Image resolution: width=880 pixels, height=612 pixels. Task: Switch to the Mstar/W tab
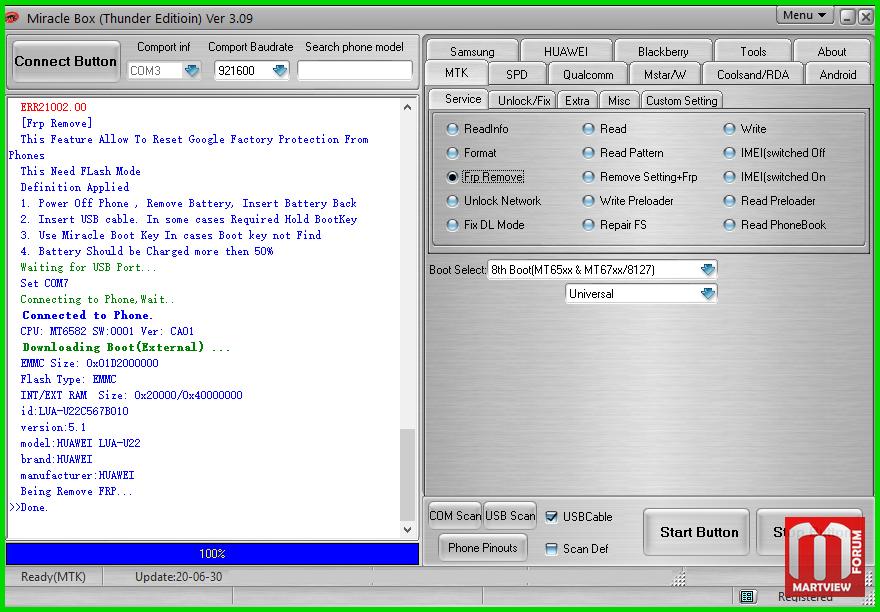click(664, 74)
